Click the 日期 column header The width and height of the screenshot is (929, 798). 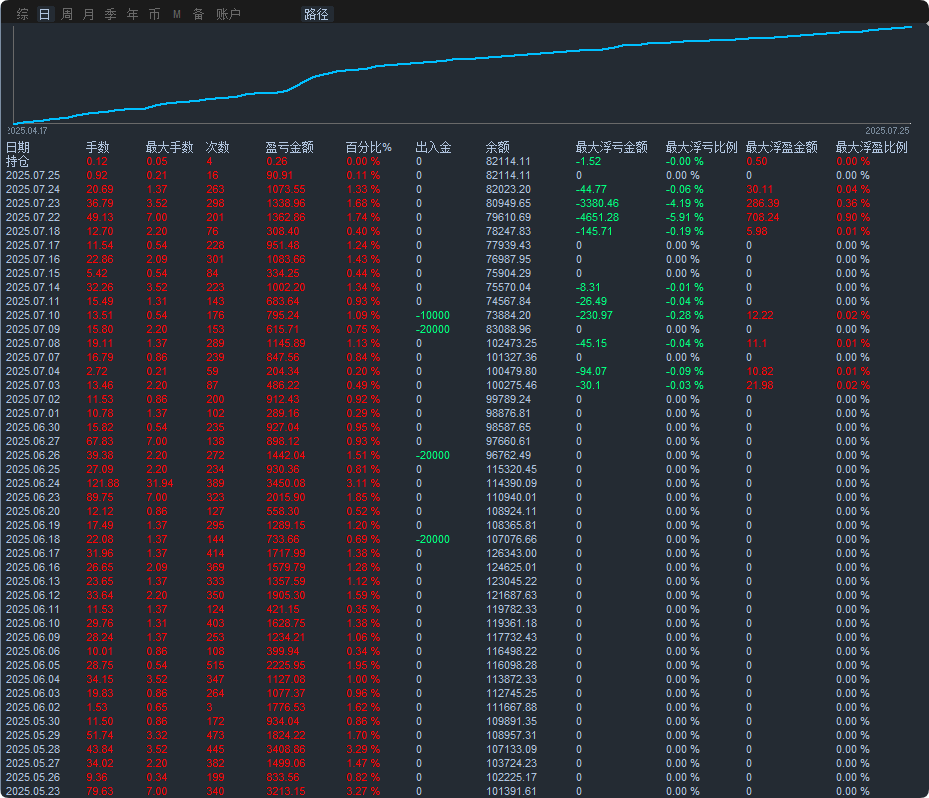tap(18, 147)
